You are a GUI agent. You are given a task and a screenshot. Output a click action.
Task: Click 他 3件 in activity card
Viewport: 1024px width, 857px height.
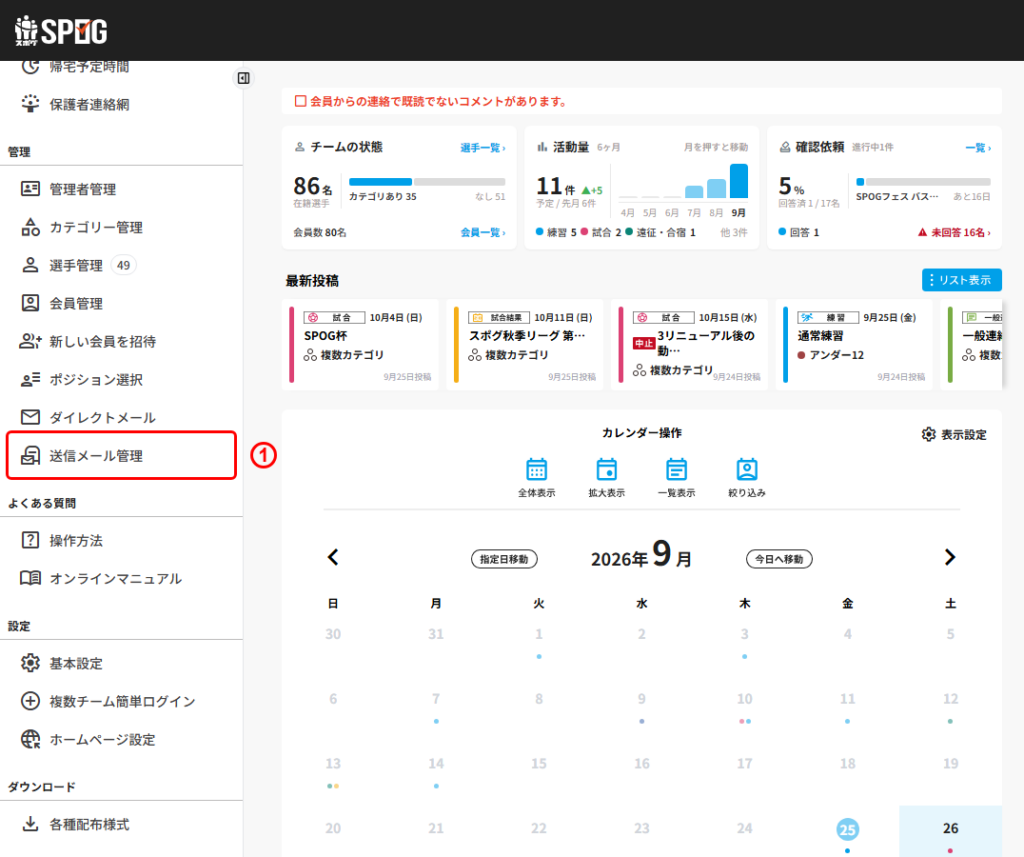point(733,233)
